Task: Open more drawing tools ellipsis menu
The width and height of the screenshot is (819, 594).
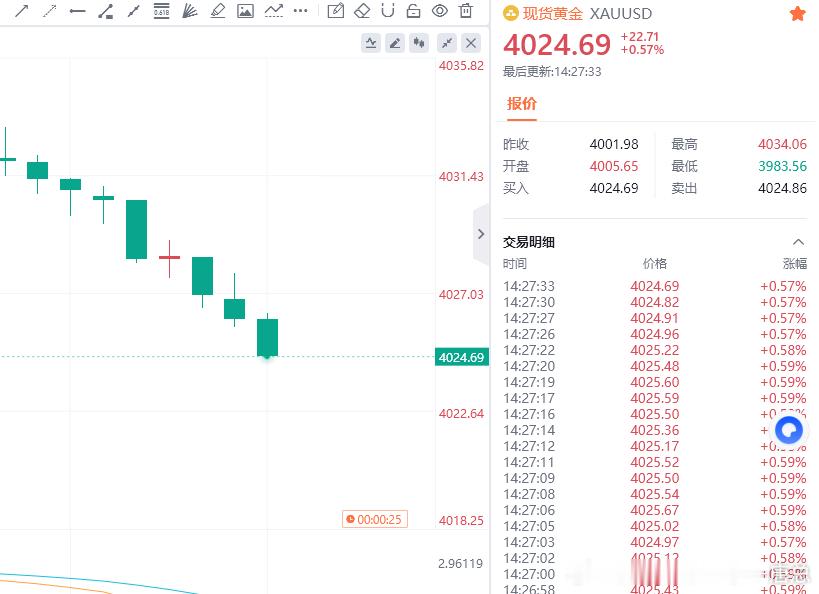Action: coord(300,11)
